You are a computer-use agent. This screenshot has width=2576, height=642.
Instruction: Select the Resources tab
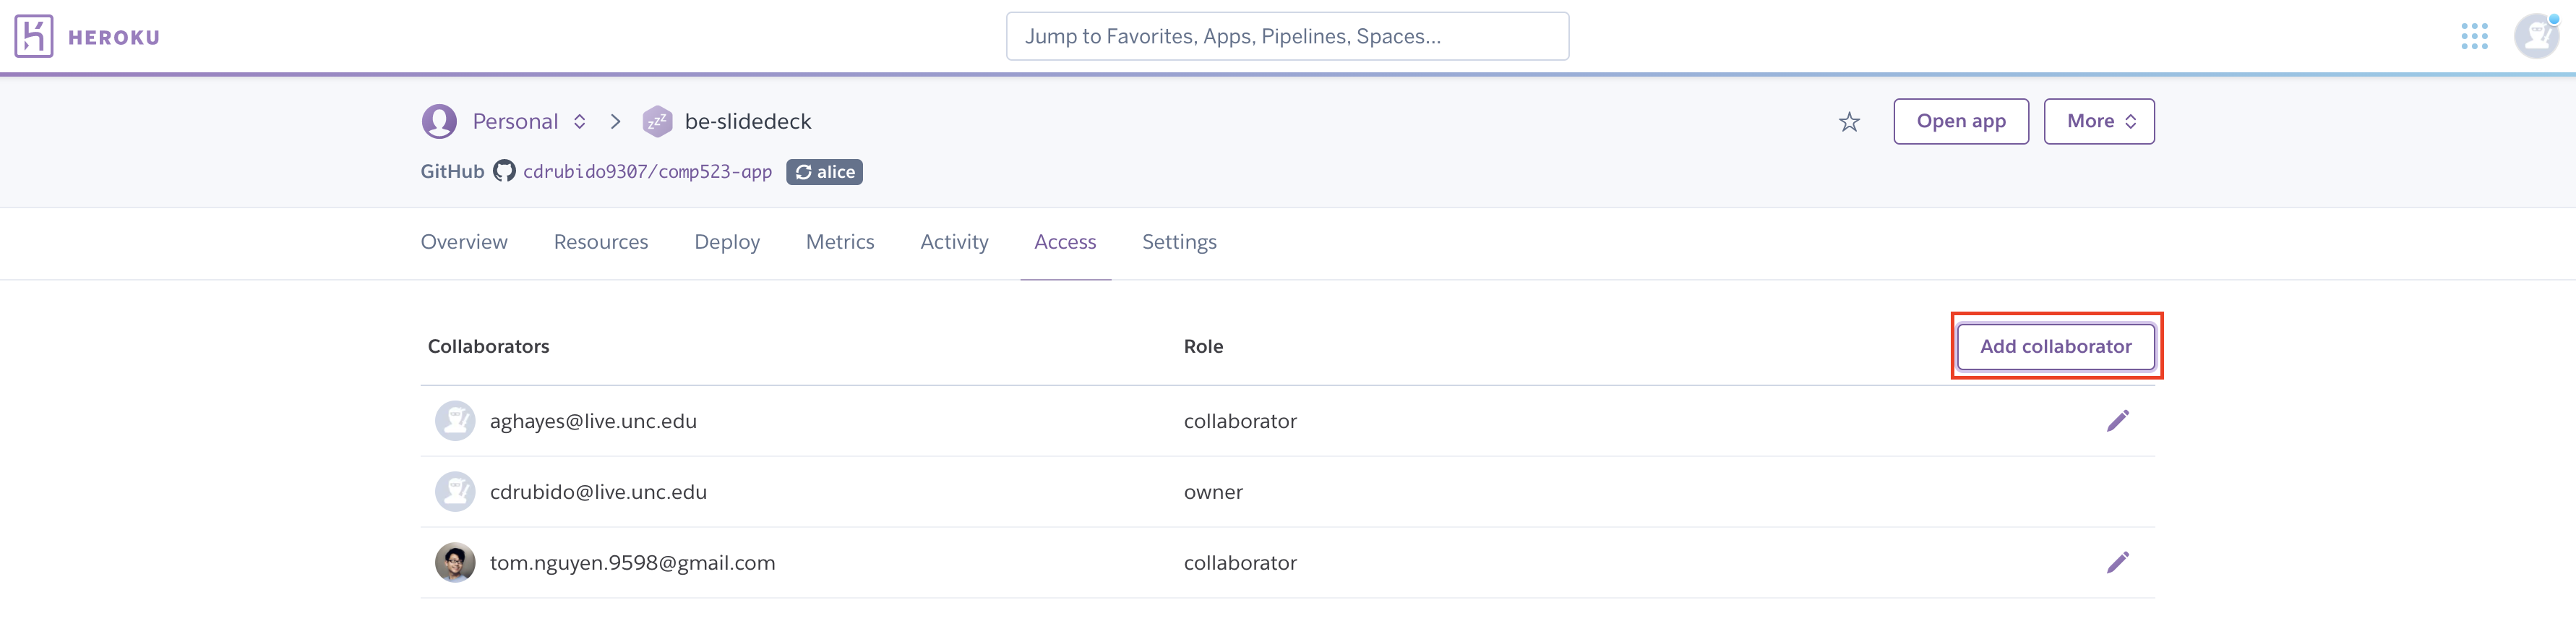601,242
